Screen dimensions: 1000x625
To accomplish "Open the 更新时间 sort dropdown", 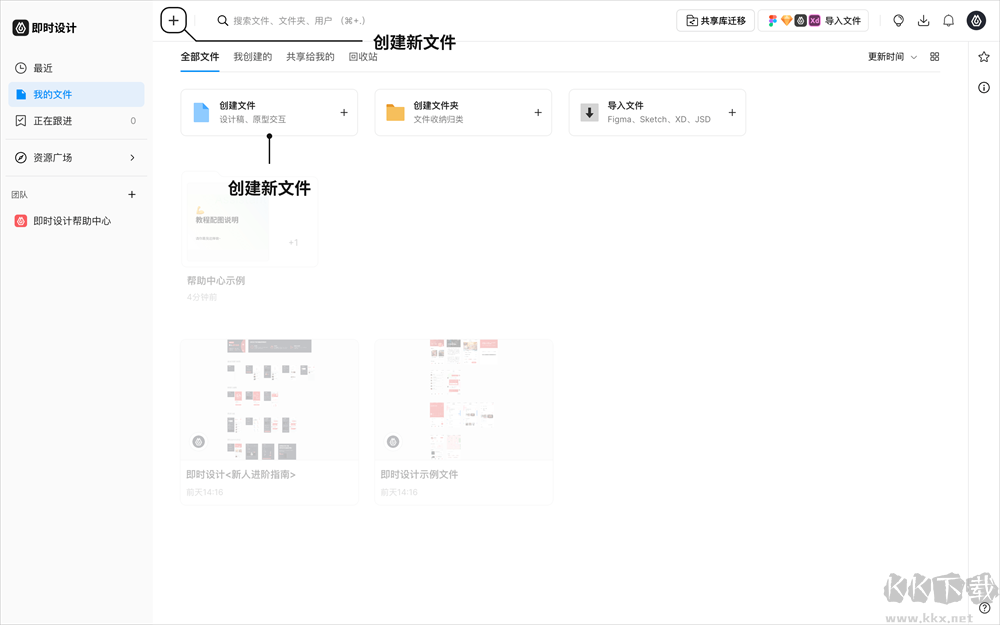I will tap(890, 57).
